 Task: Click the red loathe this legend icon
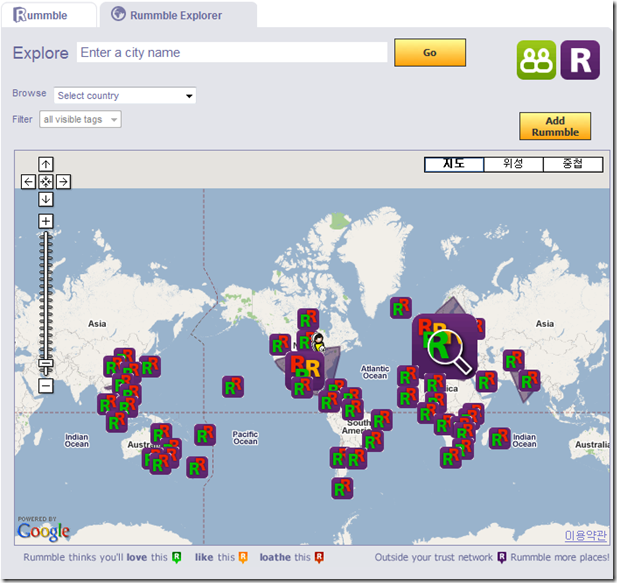319,557
